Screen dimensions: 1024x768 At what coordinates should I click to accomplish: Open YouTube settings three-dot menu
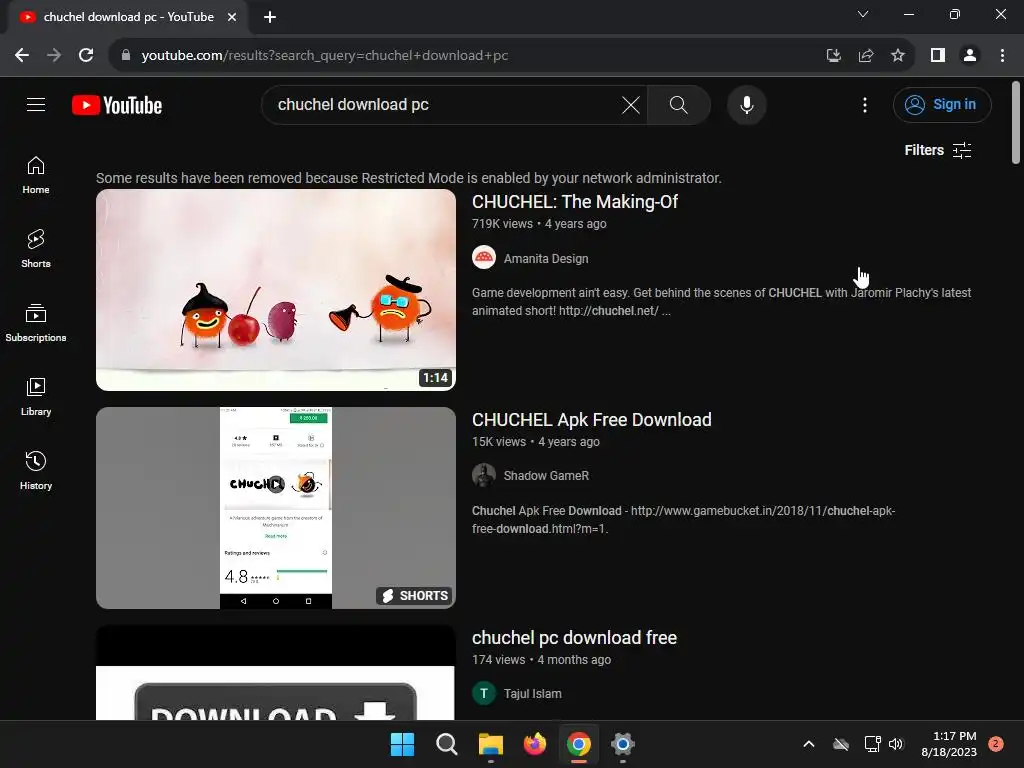[x=865, y=104]
